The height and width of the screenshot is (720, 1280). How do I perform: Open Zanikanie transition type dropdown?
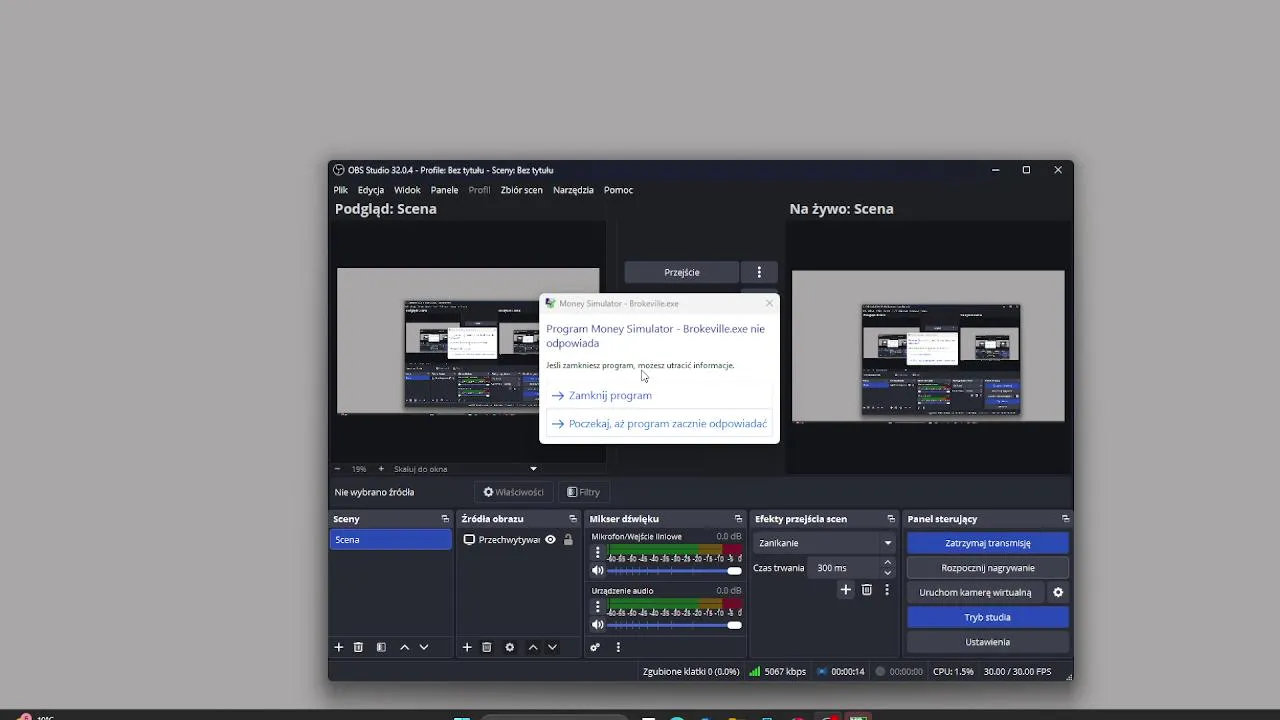pyautogui.click(x=825, y=543)
